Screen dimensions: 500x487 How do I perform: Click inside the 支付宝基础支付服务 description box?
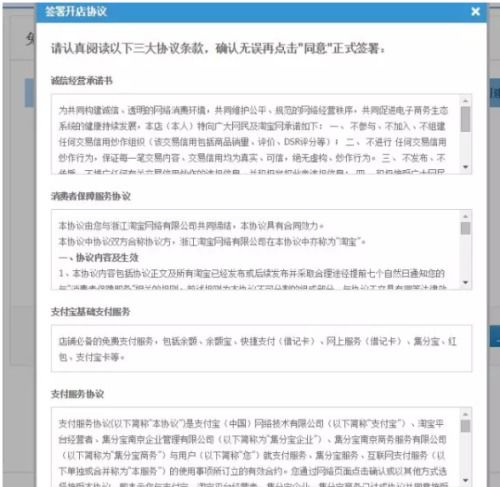pyautogui.click(x=261, y=348)
